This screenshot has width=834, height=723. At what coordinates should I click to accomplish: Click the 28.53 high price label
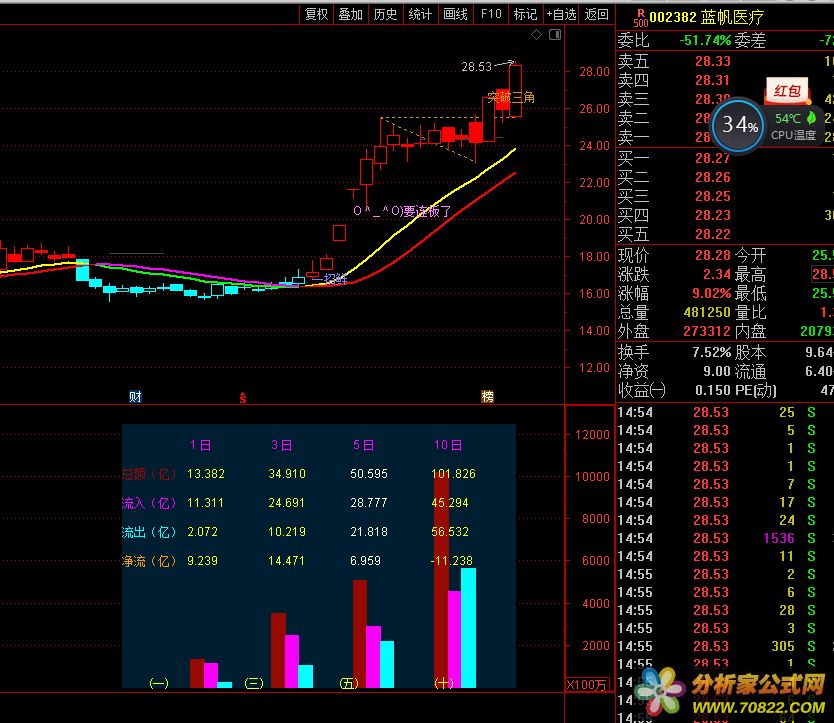tap(476, 67)
